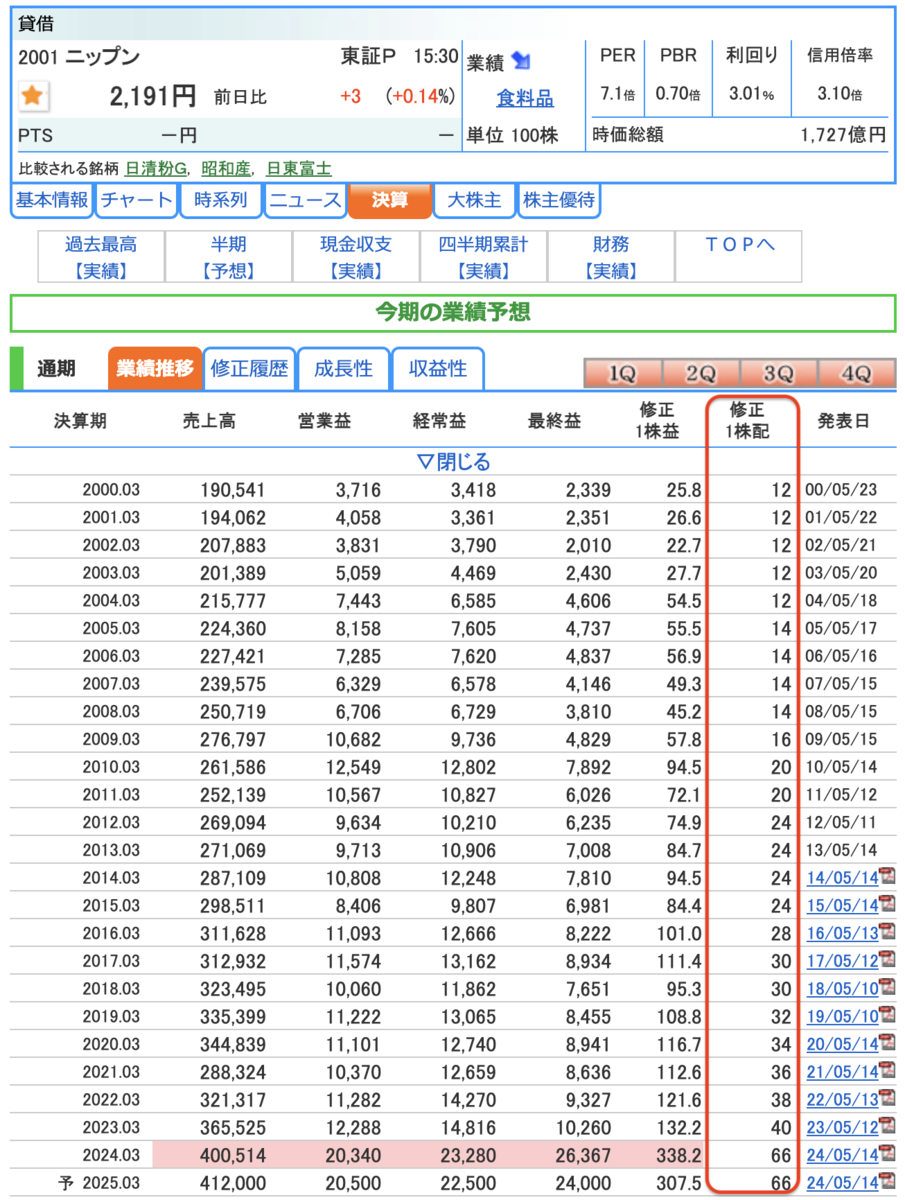Open the 基本情報 tab
Screen dimensions: 905x1200
(x=51, y=200)
